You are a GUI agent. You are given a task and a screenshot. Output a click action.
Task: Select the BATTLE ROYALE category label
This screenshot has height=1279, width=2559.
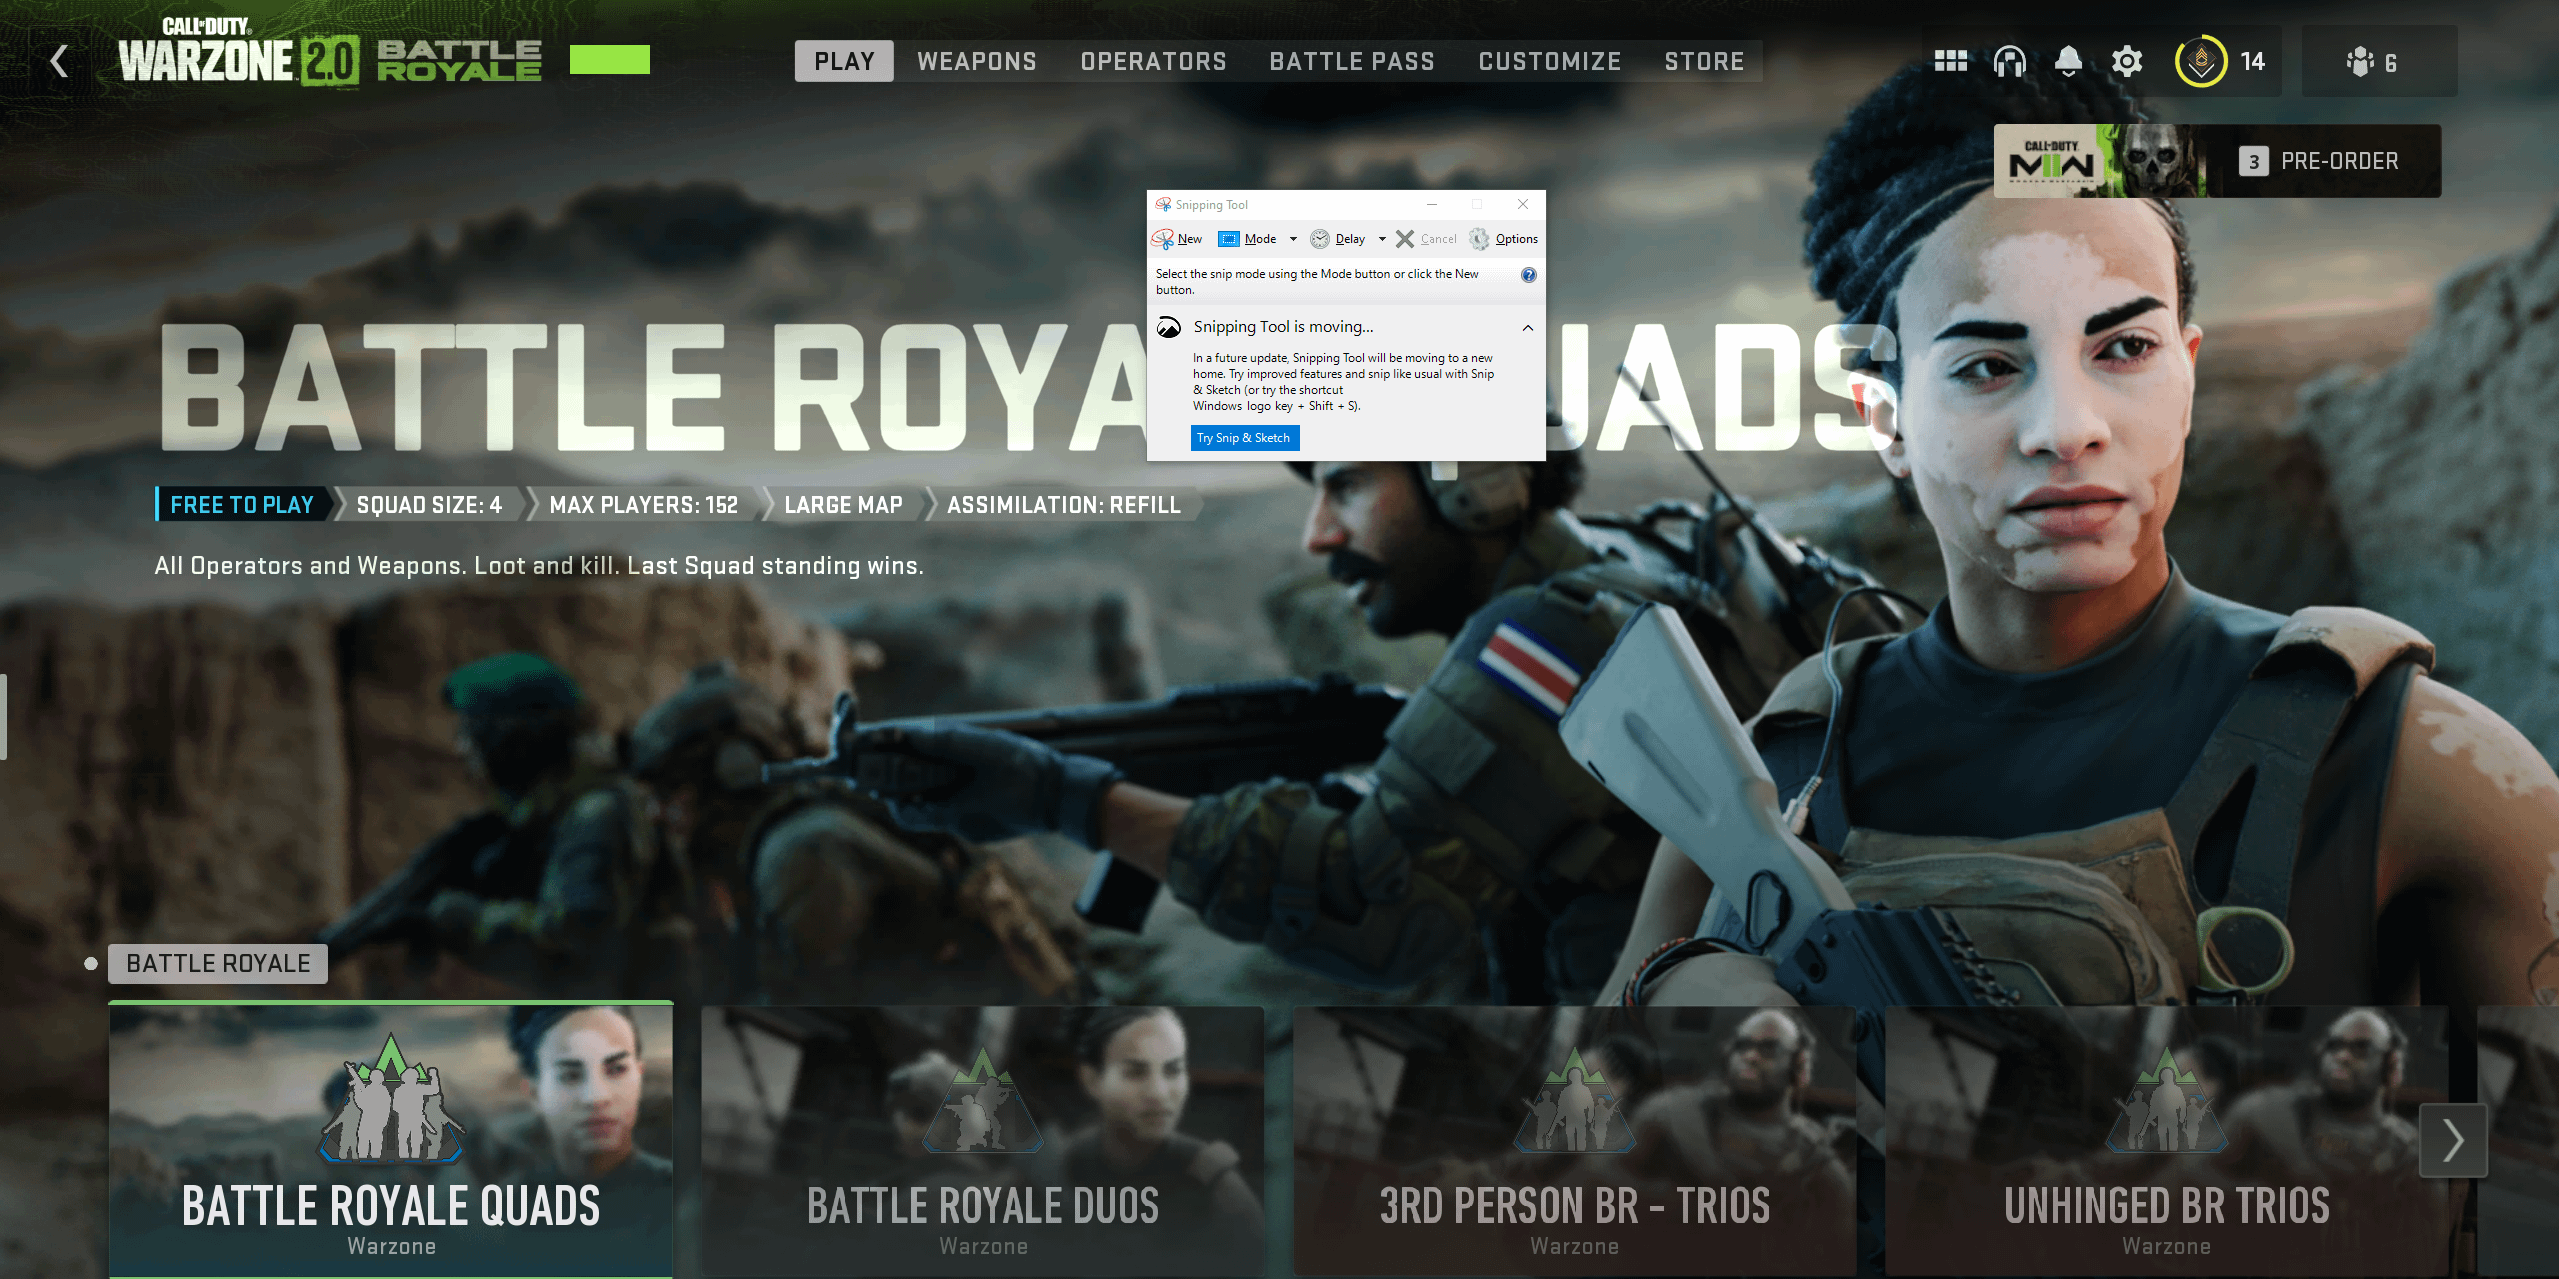[x=218, y=963]
